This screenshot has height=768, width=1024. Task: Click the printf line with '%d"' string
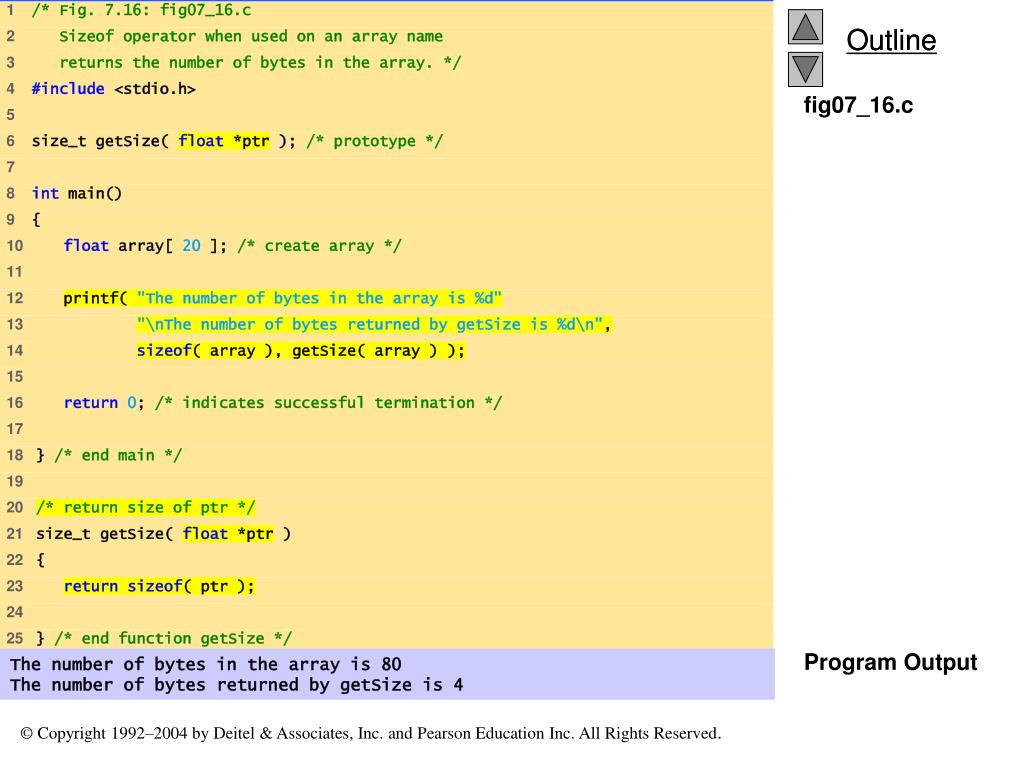click(282, 298)
